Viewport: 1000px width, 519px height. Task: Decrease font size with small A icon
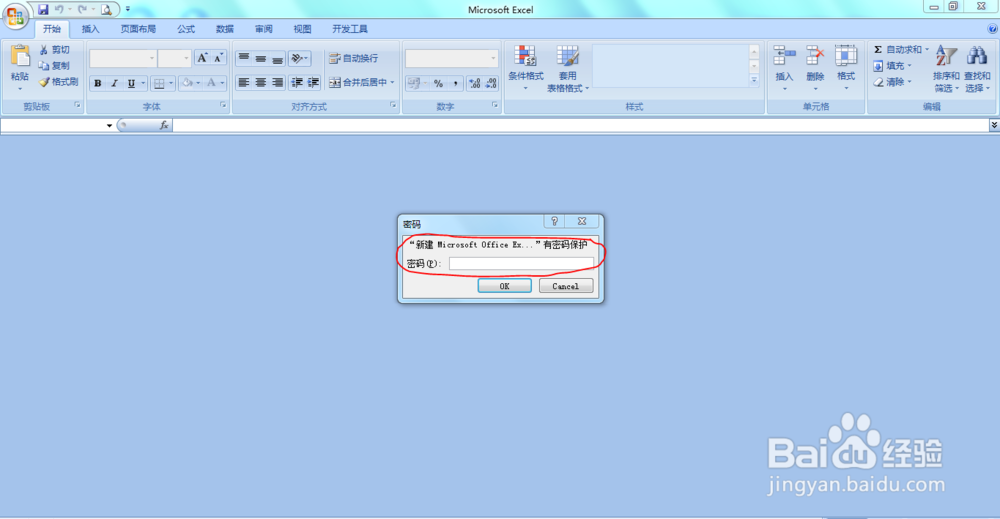point(218,58)
